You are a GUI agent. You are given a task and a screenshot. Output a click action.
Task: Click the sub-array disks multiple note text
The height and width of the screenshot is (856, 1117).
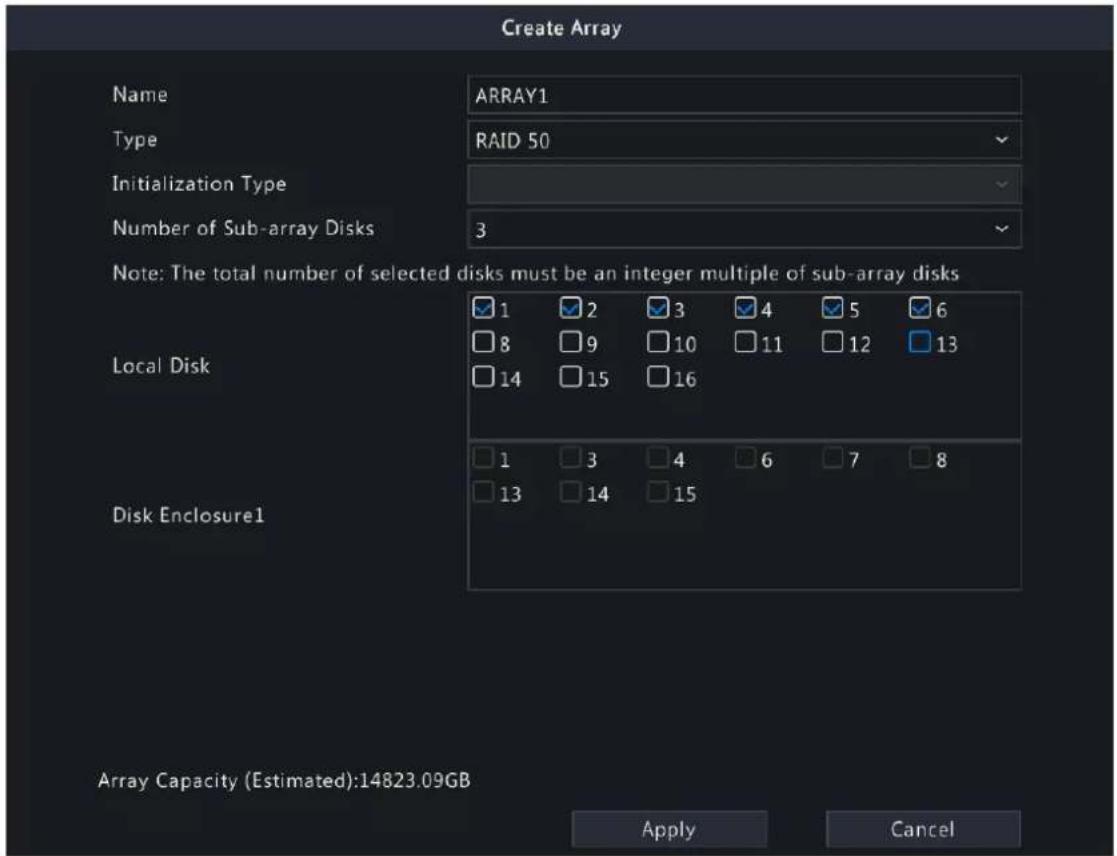tap(536, 273)
